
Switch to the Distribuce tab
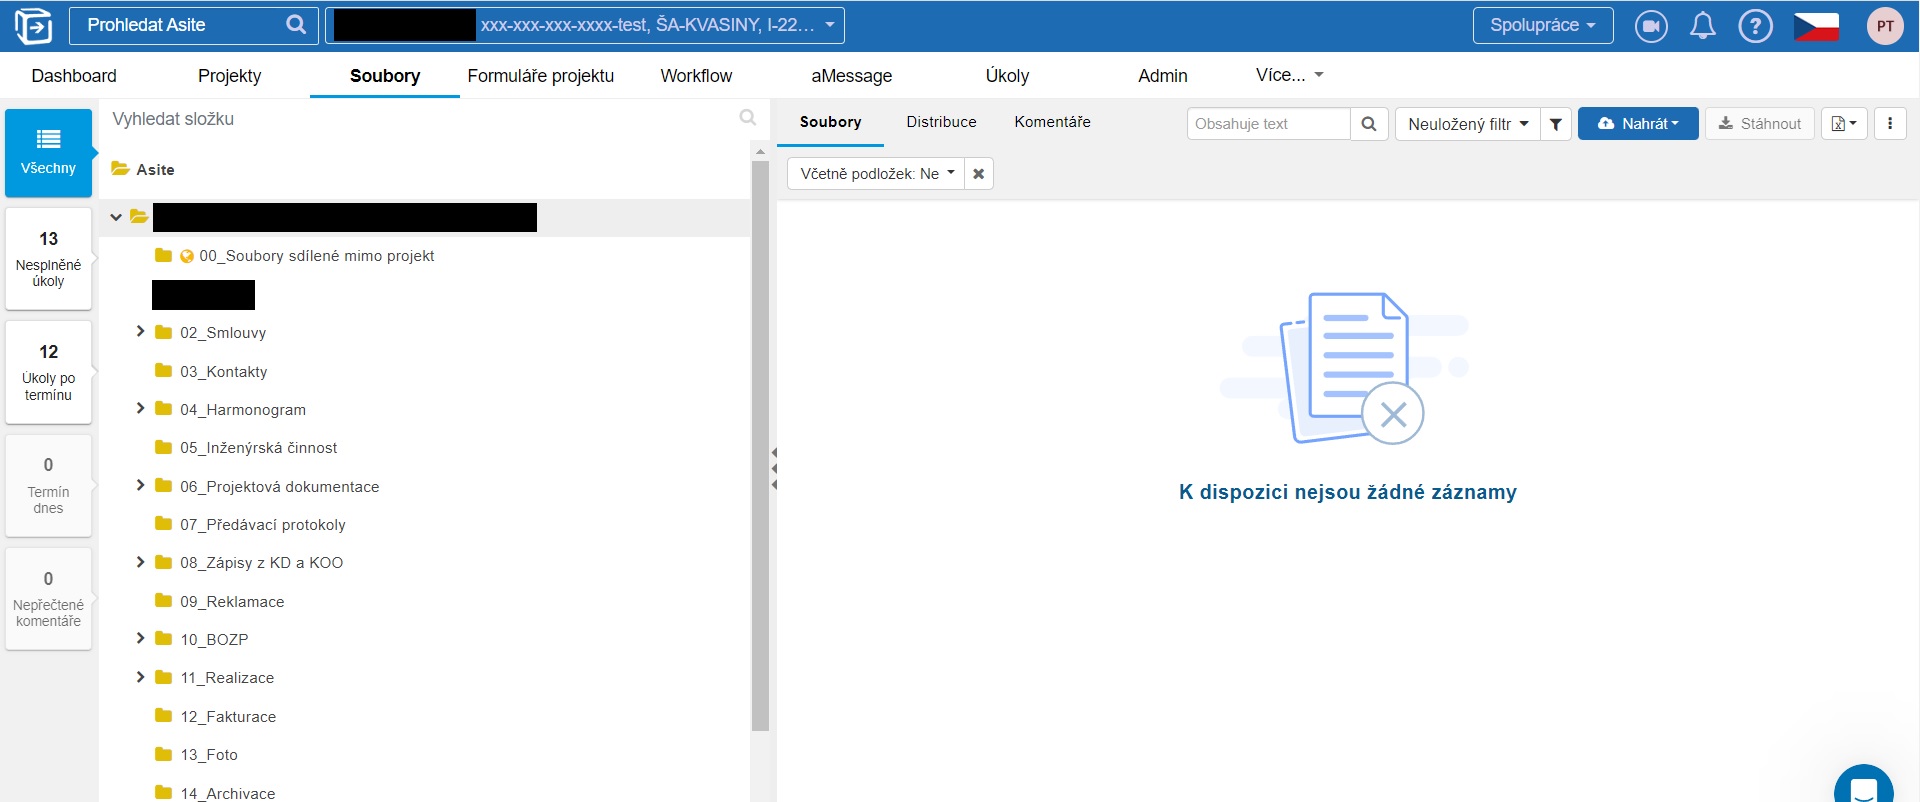tap(941, 122)
